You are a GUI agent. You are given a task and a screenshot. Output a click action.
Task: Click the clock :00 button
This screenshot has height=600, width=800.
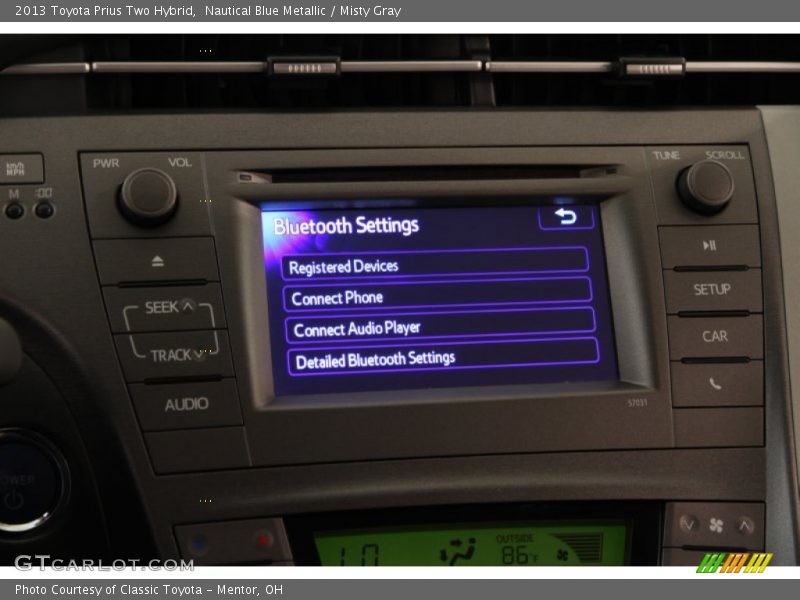pos(44,209)
